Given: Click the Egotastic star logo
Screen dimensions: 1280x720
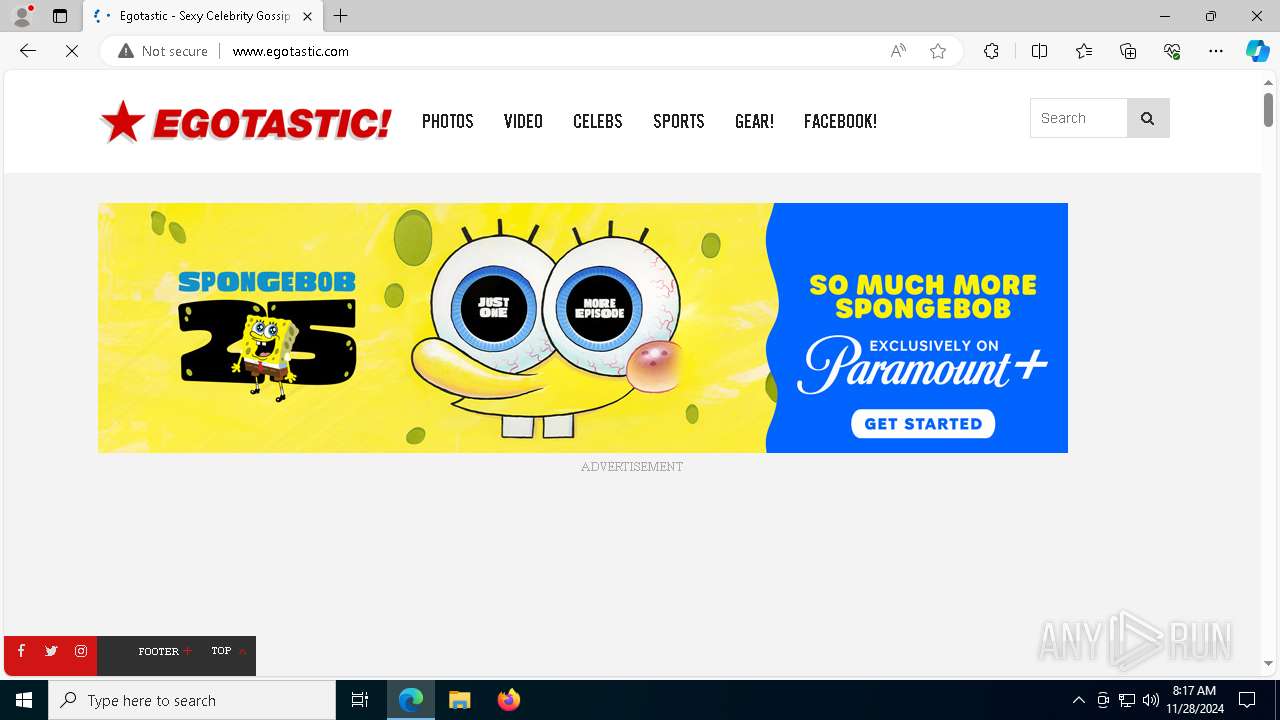Looking at the screenshot, I should [245, 121].
